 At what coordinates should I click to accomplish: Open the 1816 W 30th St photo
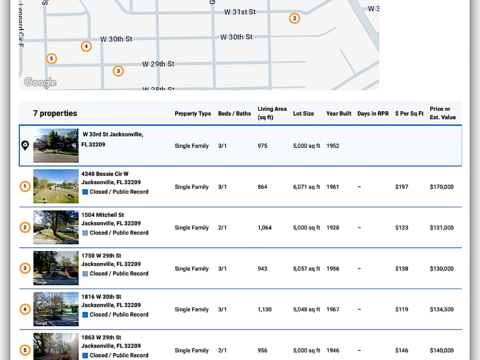[56, 309]
